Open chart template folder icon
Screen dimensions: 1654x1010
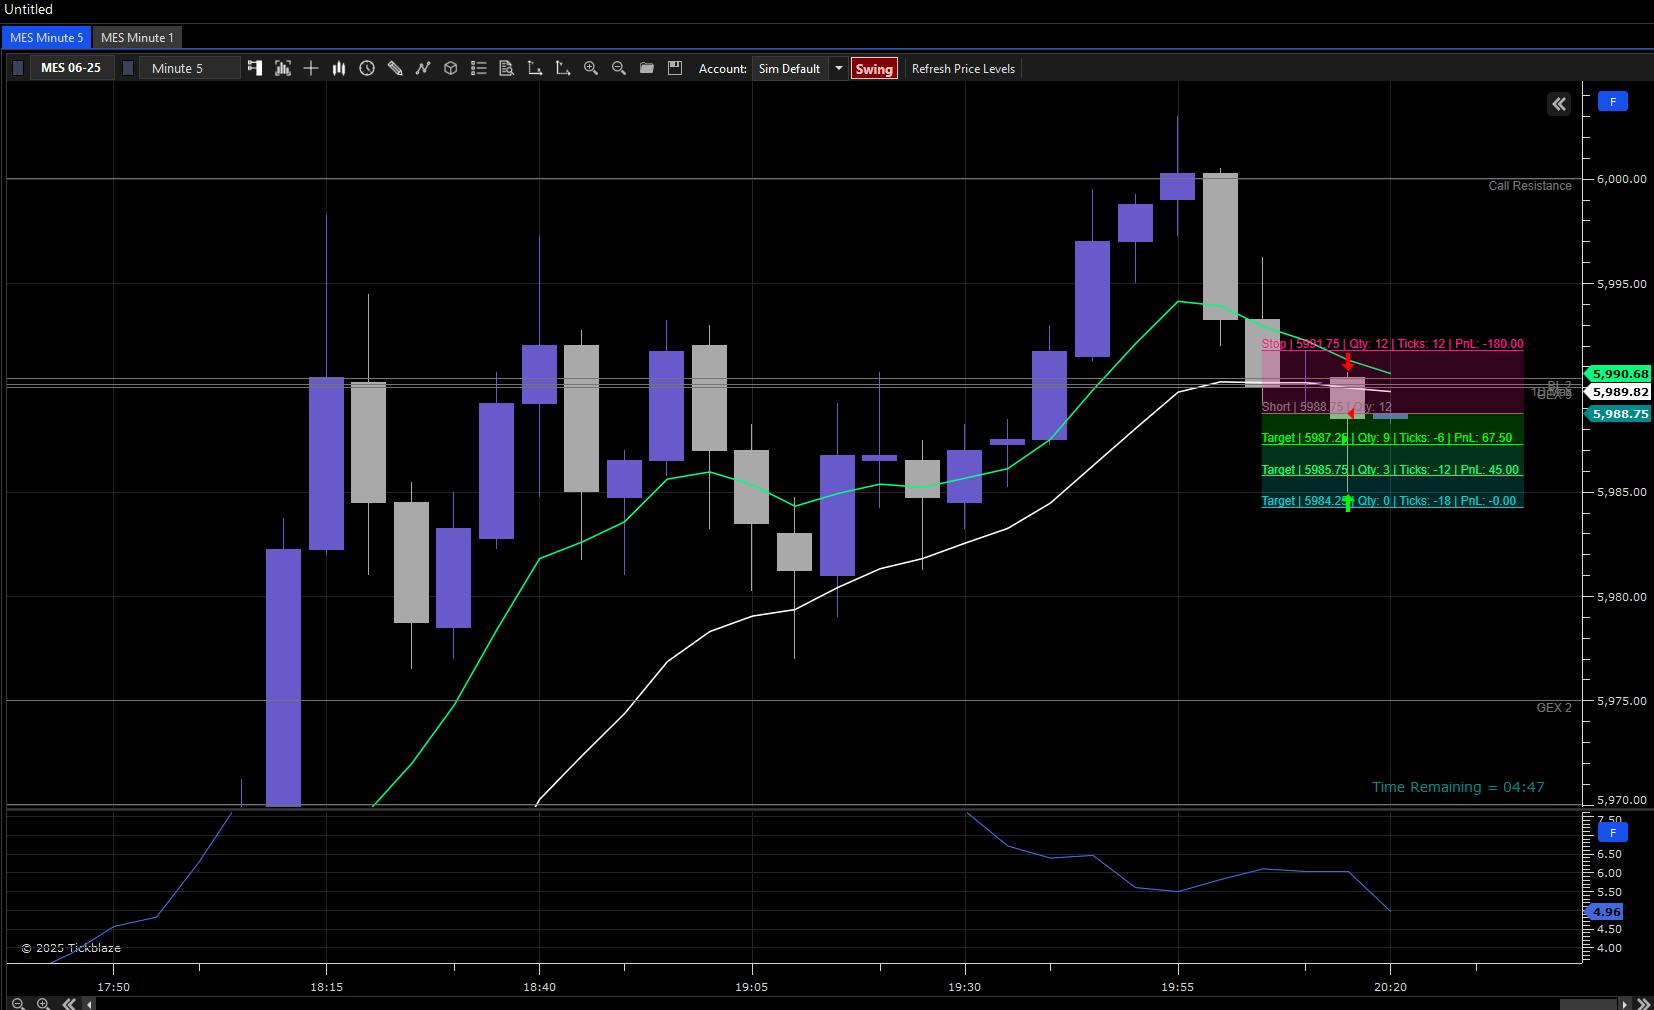tap(647, 68)
